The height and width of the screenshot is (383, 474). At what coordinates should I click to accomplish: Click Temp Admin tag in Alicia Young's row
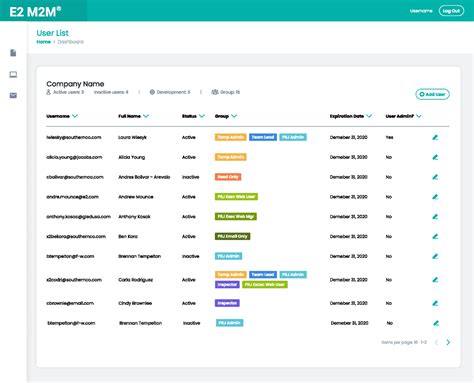231,157
